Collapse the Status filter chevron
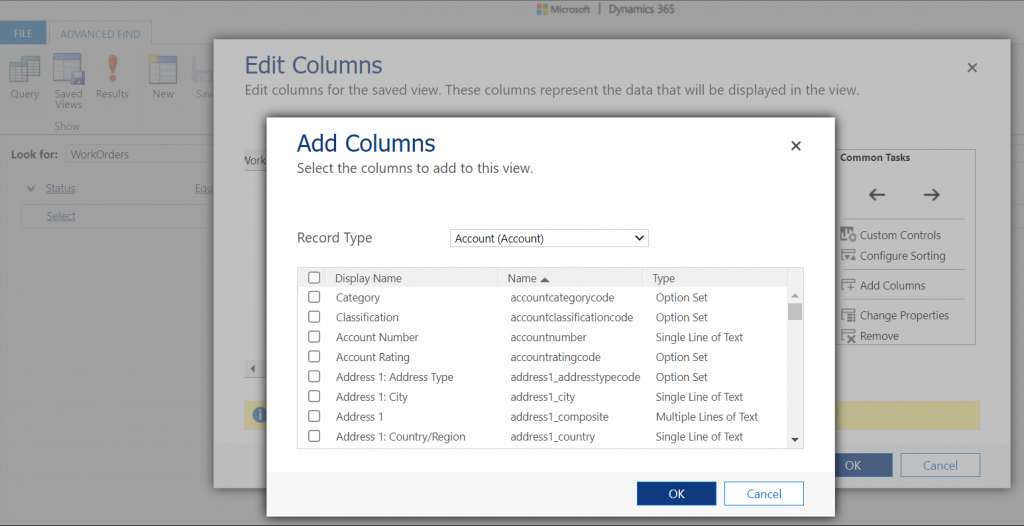 pyautogui.click(x=31, y=189)
